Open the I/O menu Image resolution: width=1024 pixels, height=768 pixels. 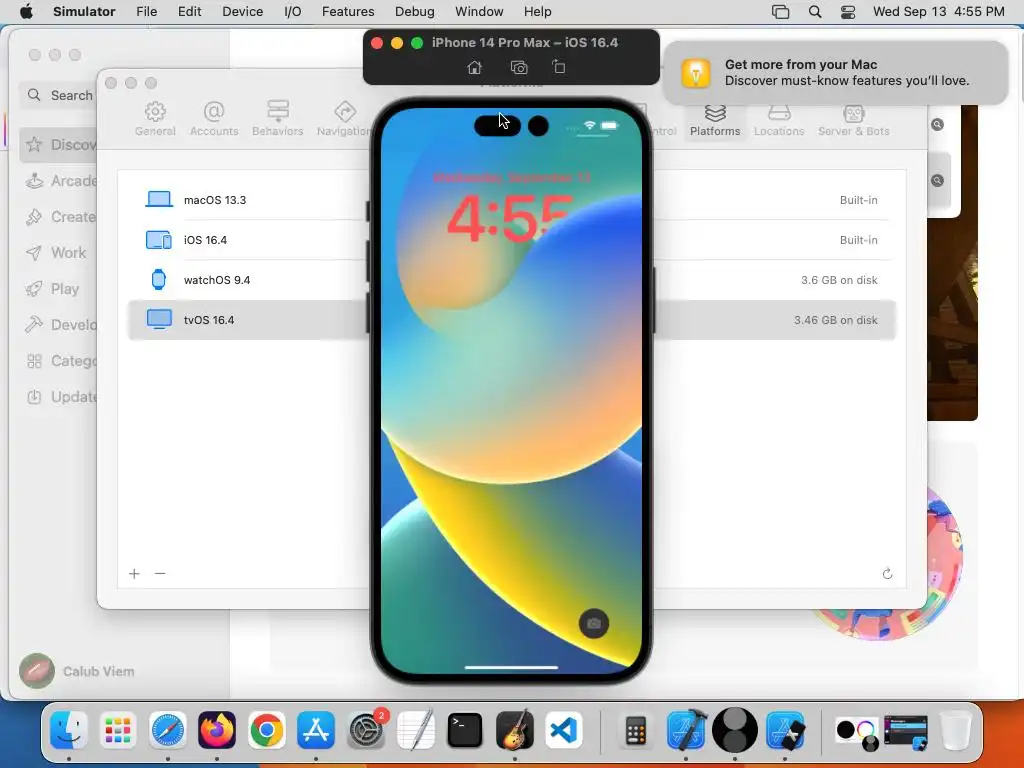(293, 12)
